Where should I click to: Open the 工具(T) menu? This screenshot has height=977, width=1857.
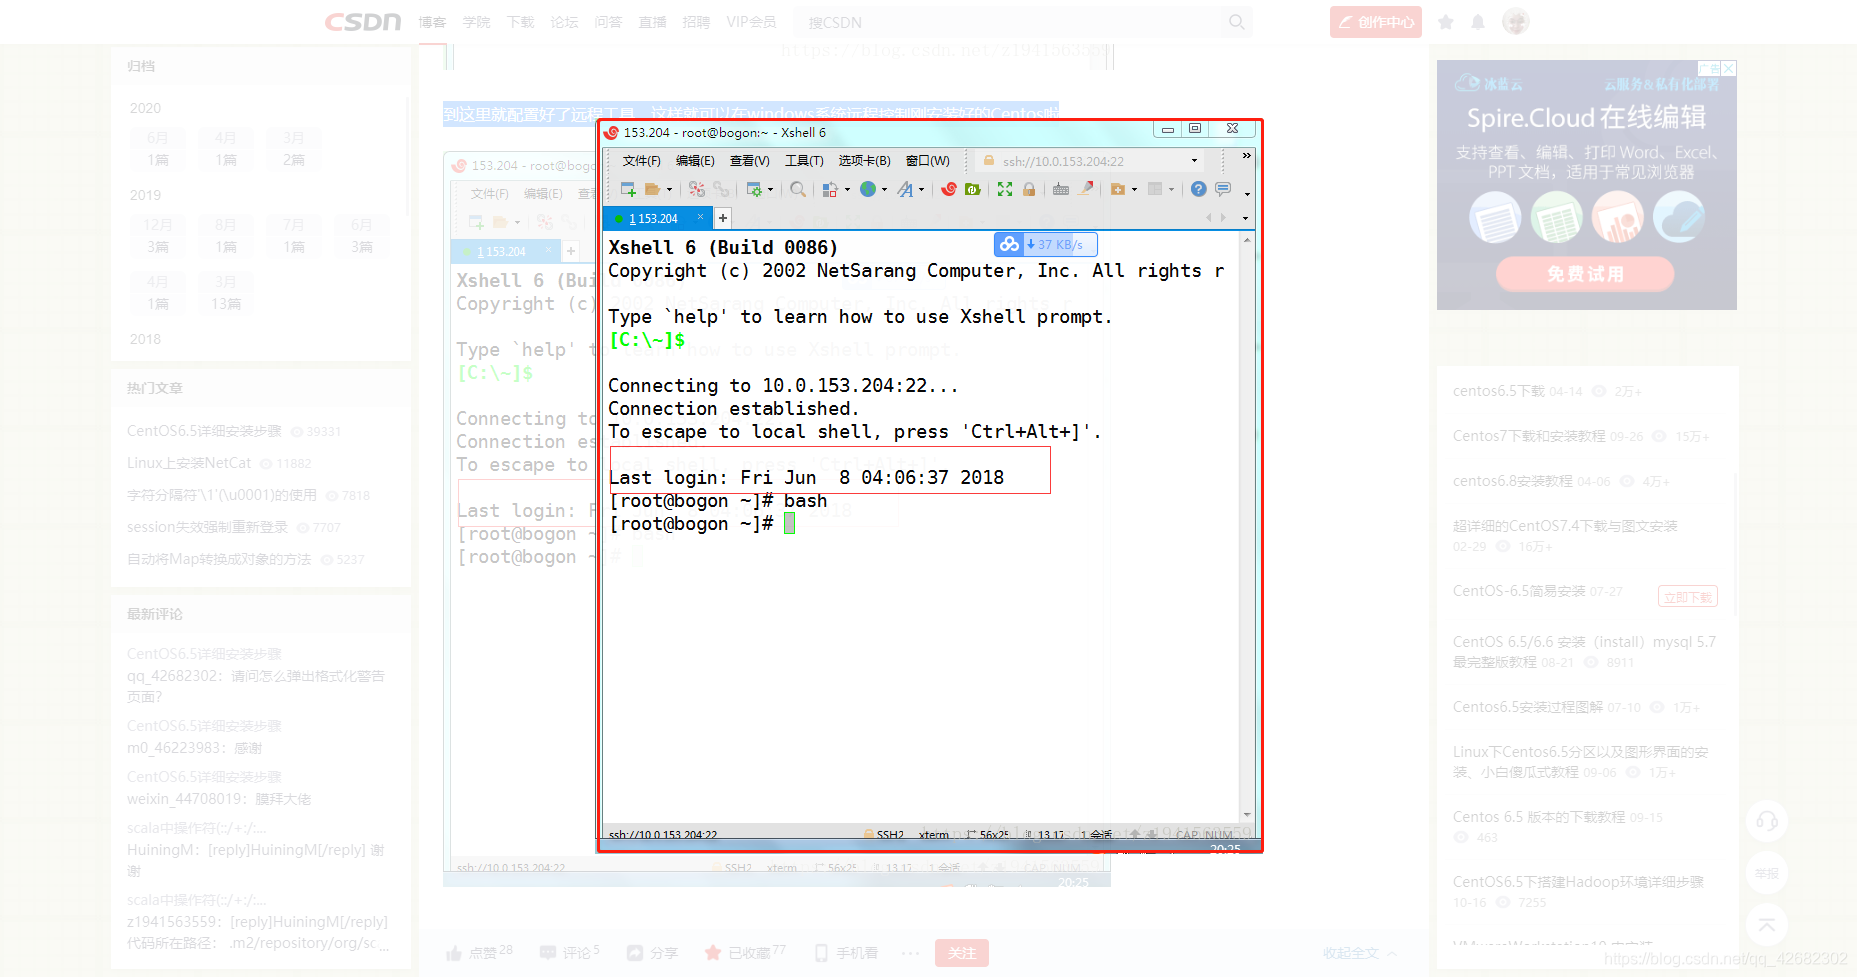[x=804, y=161]
